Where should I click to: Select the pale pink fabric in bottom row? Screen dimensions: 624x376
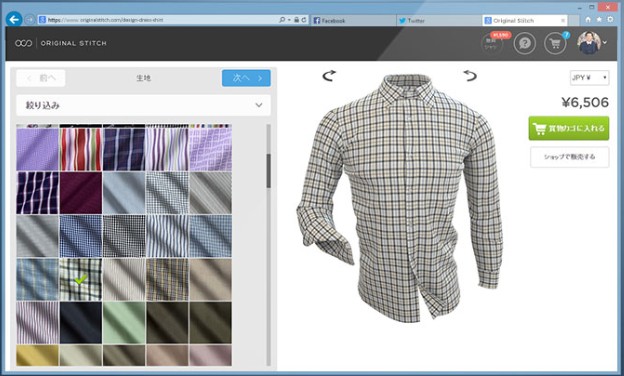click(x=211, y=355)
